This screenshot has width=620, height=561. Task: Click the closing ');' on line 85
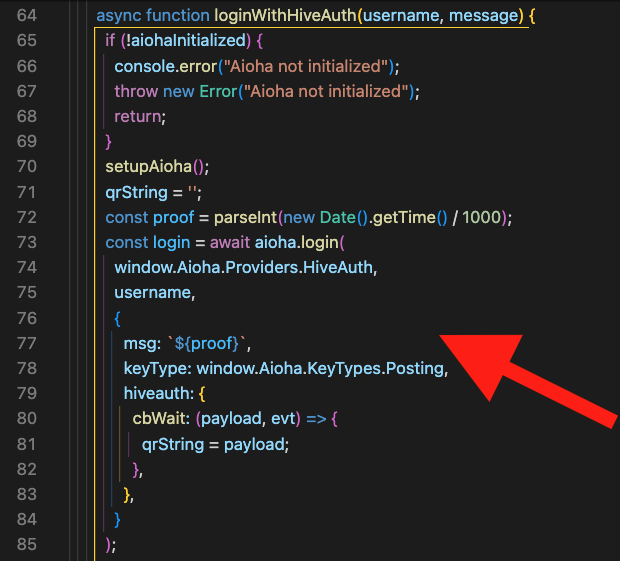111,545
